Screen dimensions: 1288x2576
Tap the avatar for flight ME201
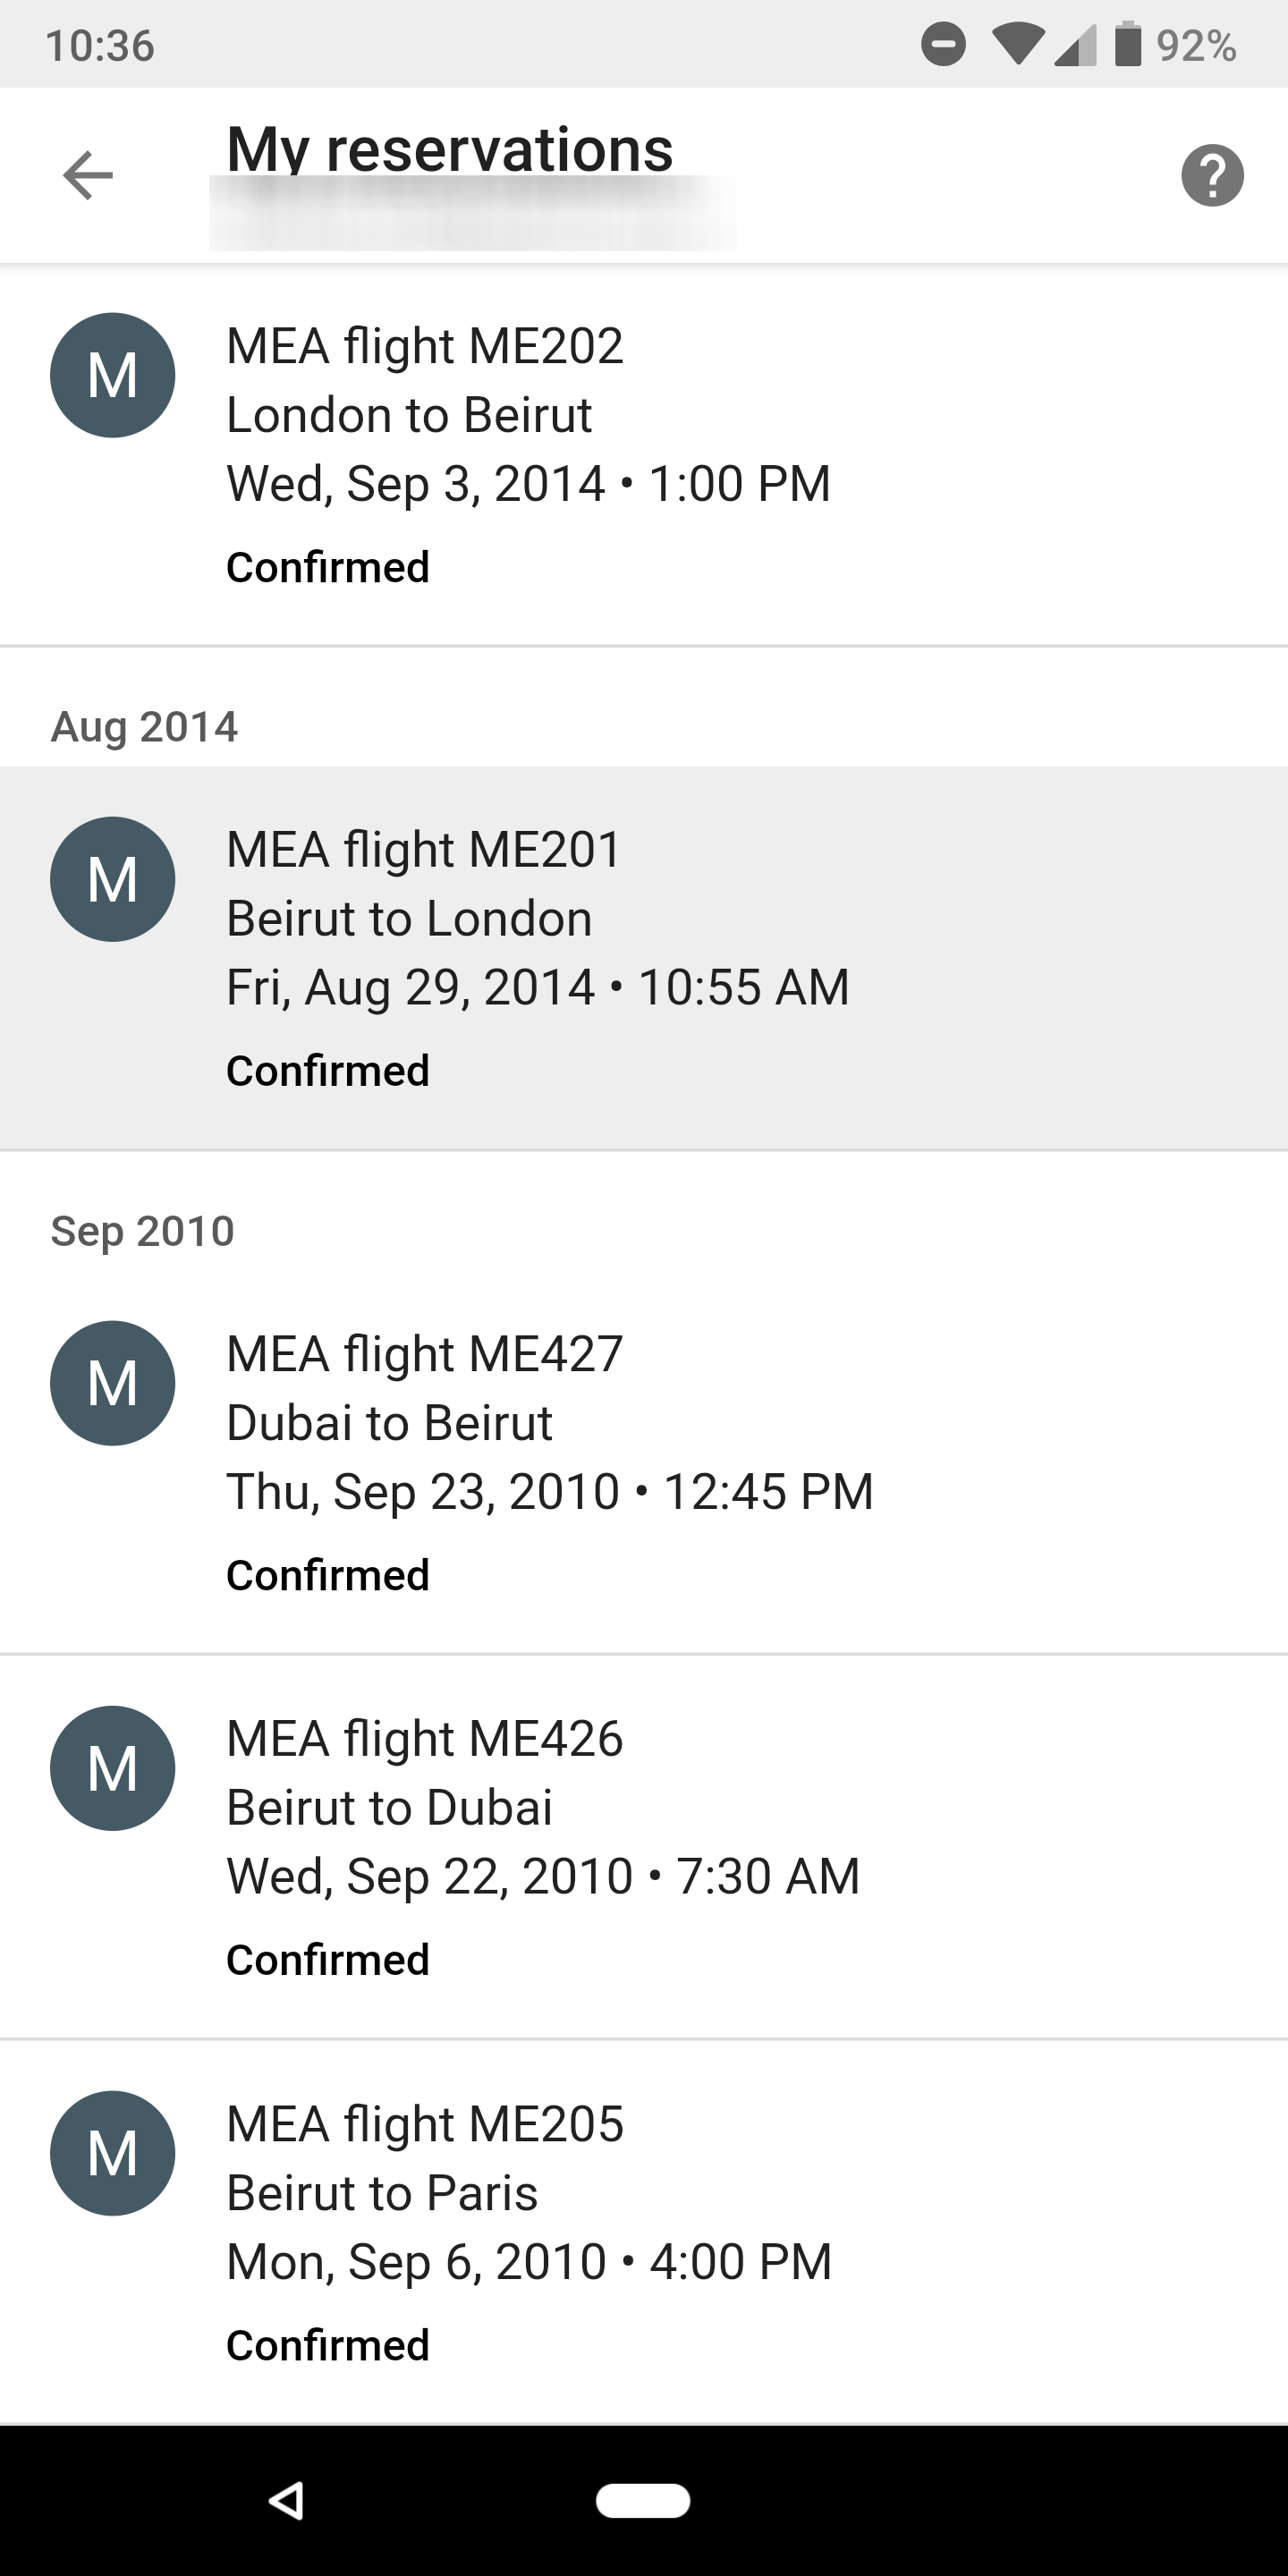[113, 879]
